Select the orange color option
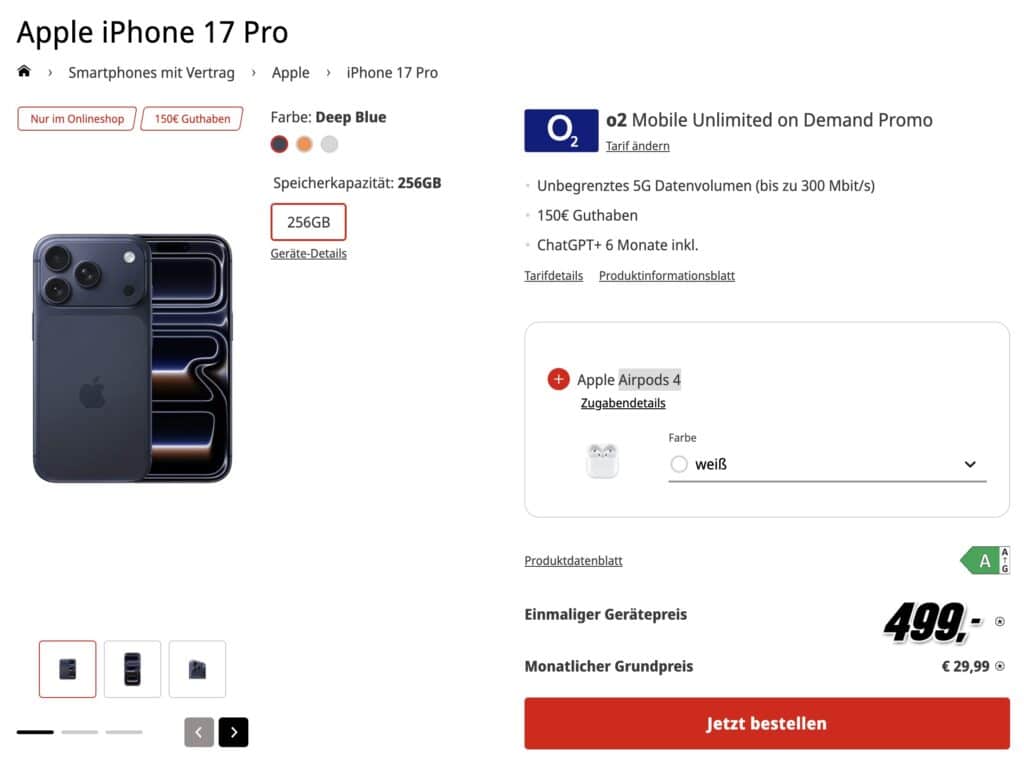Screen dimensions: 1024x761 [x=304, y=144]
